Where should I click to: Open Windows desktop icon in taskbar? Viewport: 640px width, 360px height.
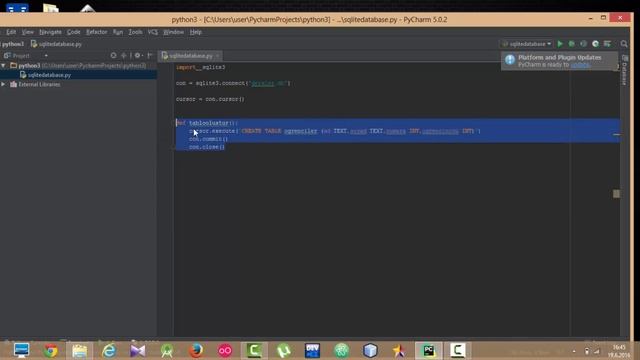21,351
